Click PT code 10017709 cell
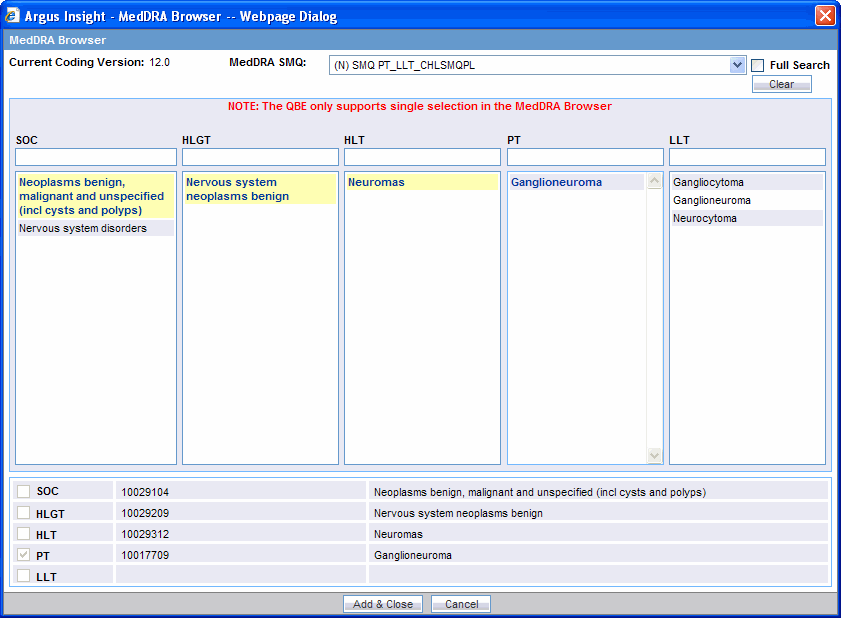This screenshot has width=841, height=618. coord(241,555)
